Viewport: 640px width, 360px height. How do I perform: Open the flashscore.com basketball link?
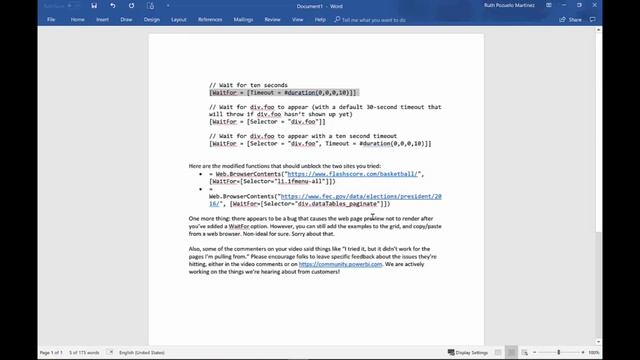point(353,174)
